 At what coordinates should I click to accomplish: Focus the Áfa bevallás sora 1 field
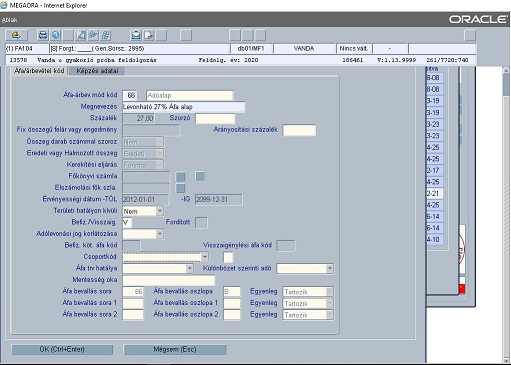pos(133,303)
